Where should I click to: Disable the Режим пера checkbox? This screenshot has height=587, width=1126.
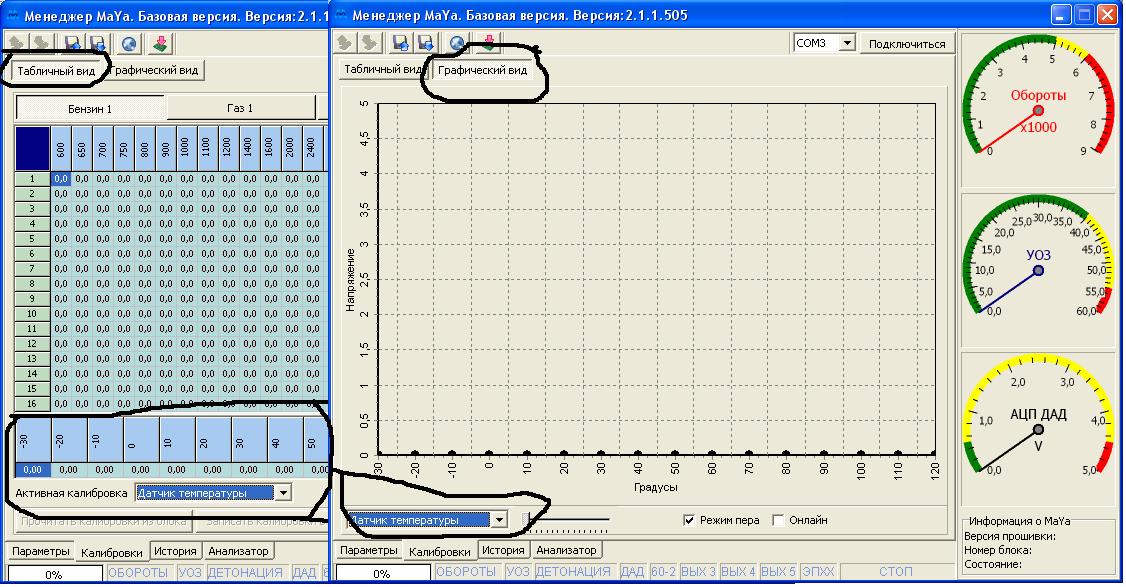click(x=688, y=520)
